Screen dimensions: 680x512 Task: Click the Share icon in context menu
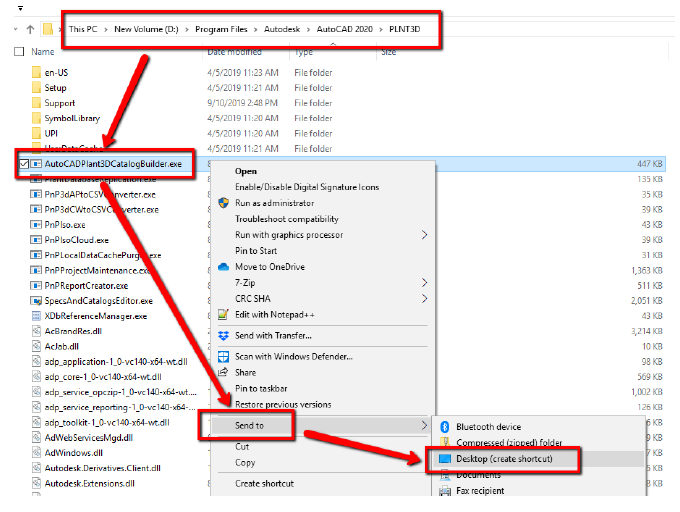(x=223, y=372)
